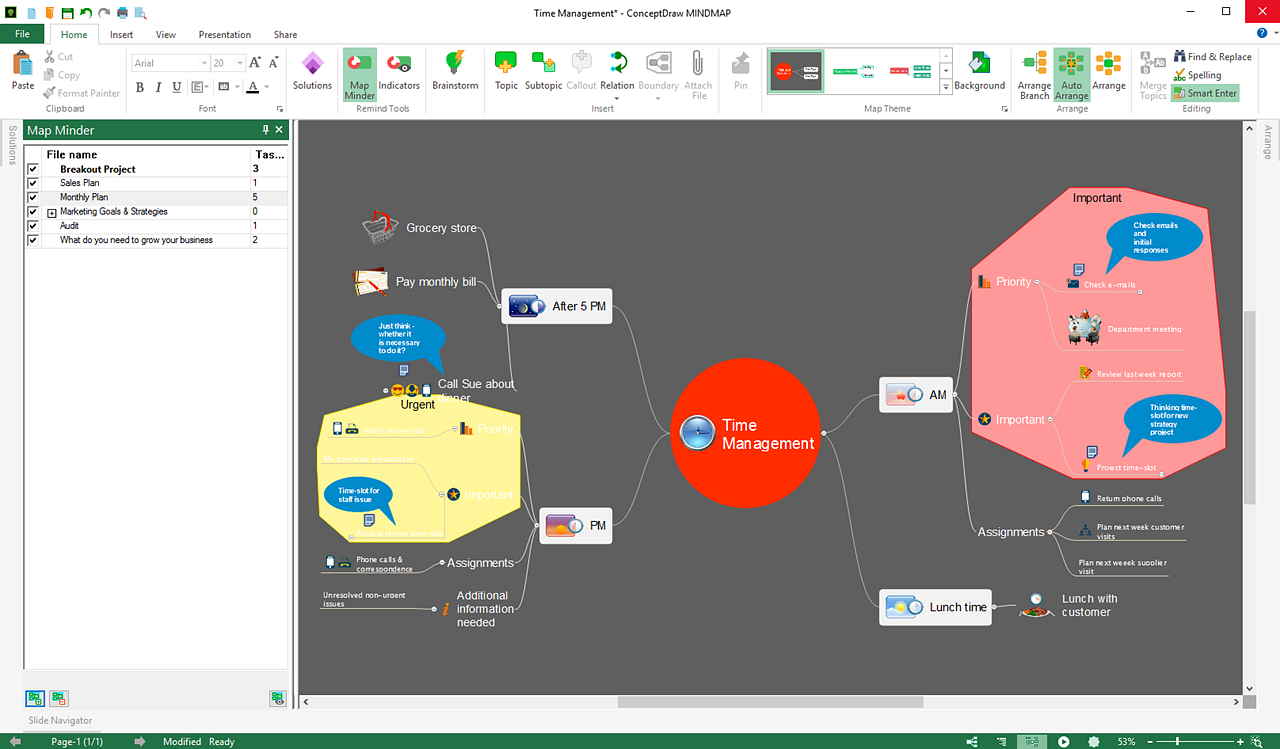Image resolution: width=1280 pixels, height=749 pixels.
Task: Select the green map theme thumbnail
Action: [853, 71]
